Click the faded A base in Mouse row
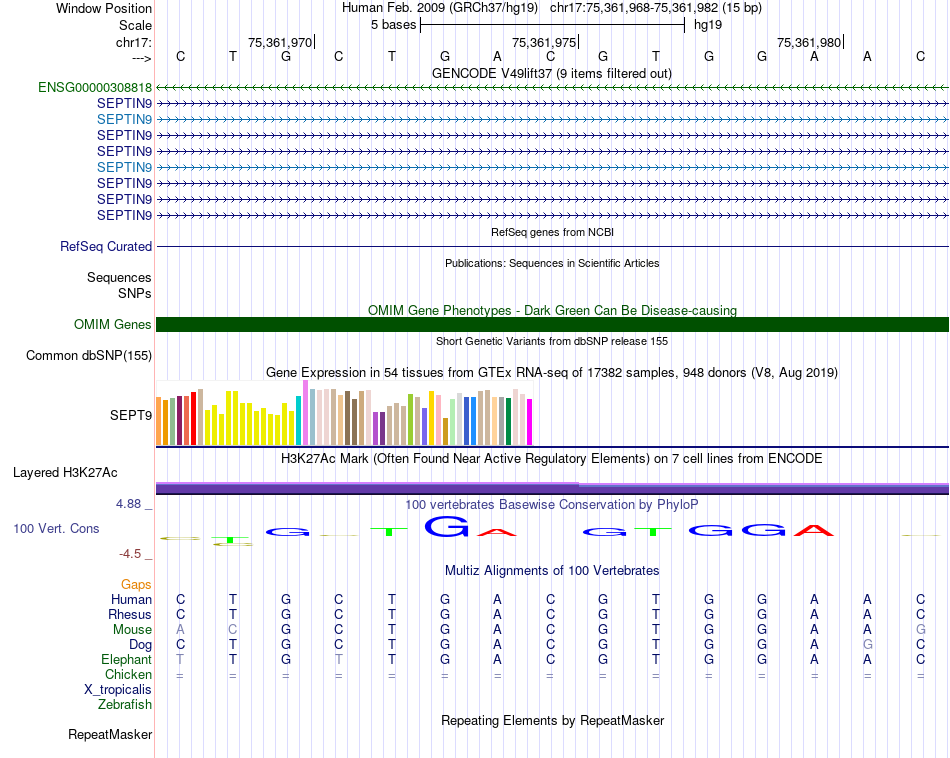The height and width of the screenshot is (758, 950). click(x=180, y=630)
